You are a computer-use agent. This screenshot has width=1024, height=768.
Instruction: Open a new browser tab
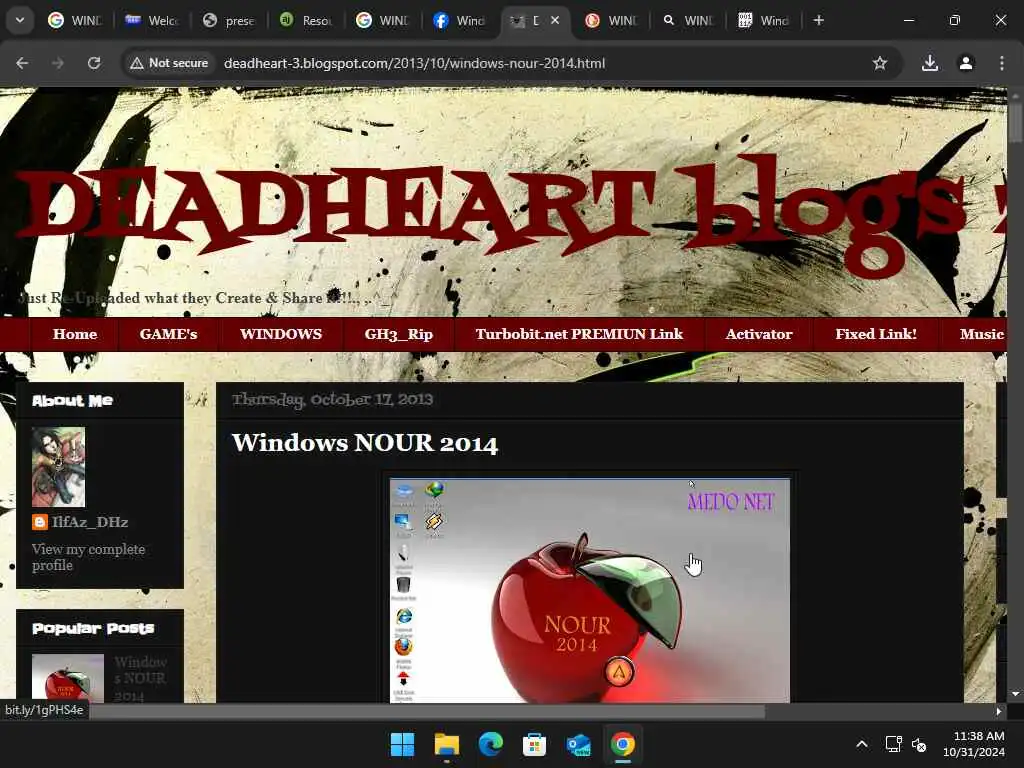[x=818, y=20]
